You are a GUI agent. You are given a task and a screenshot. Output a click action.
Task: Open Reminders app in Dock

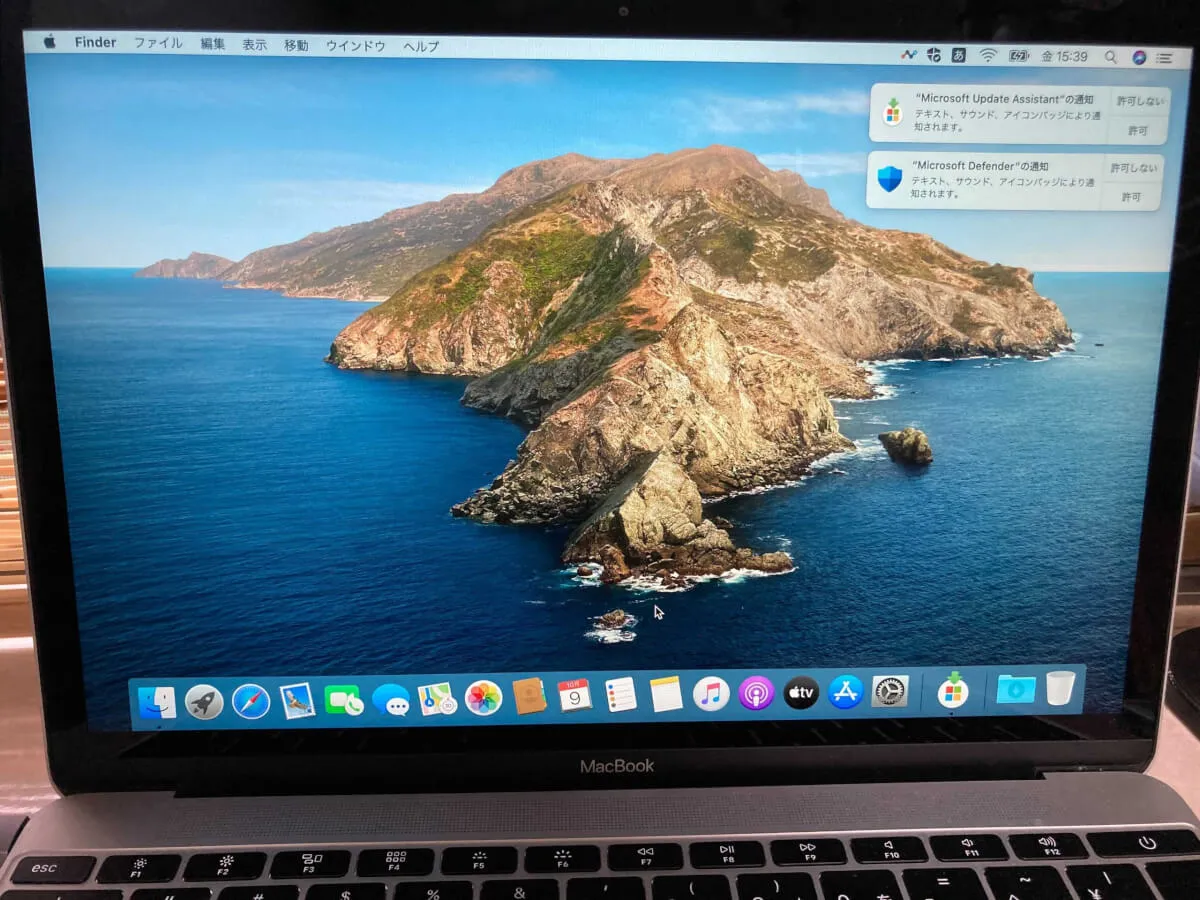621,694
